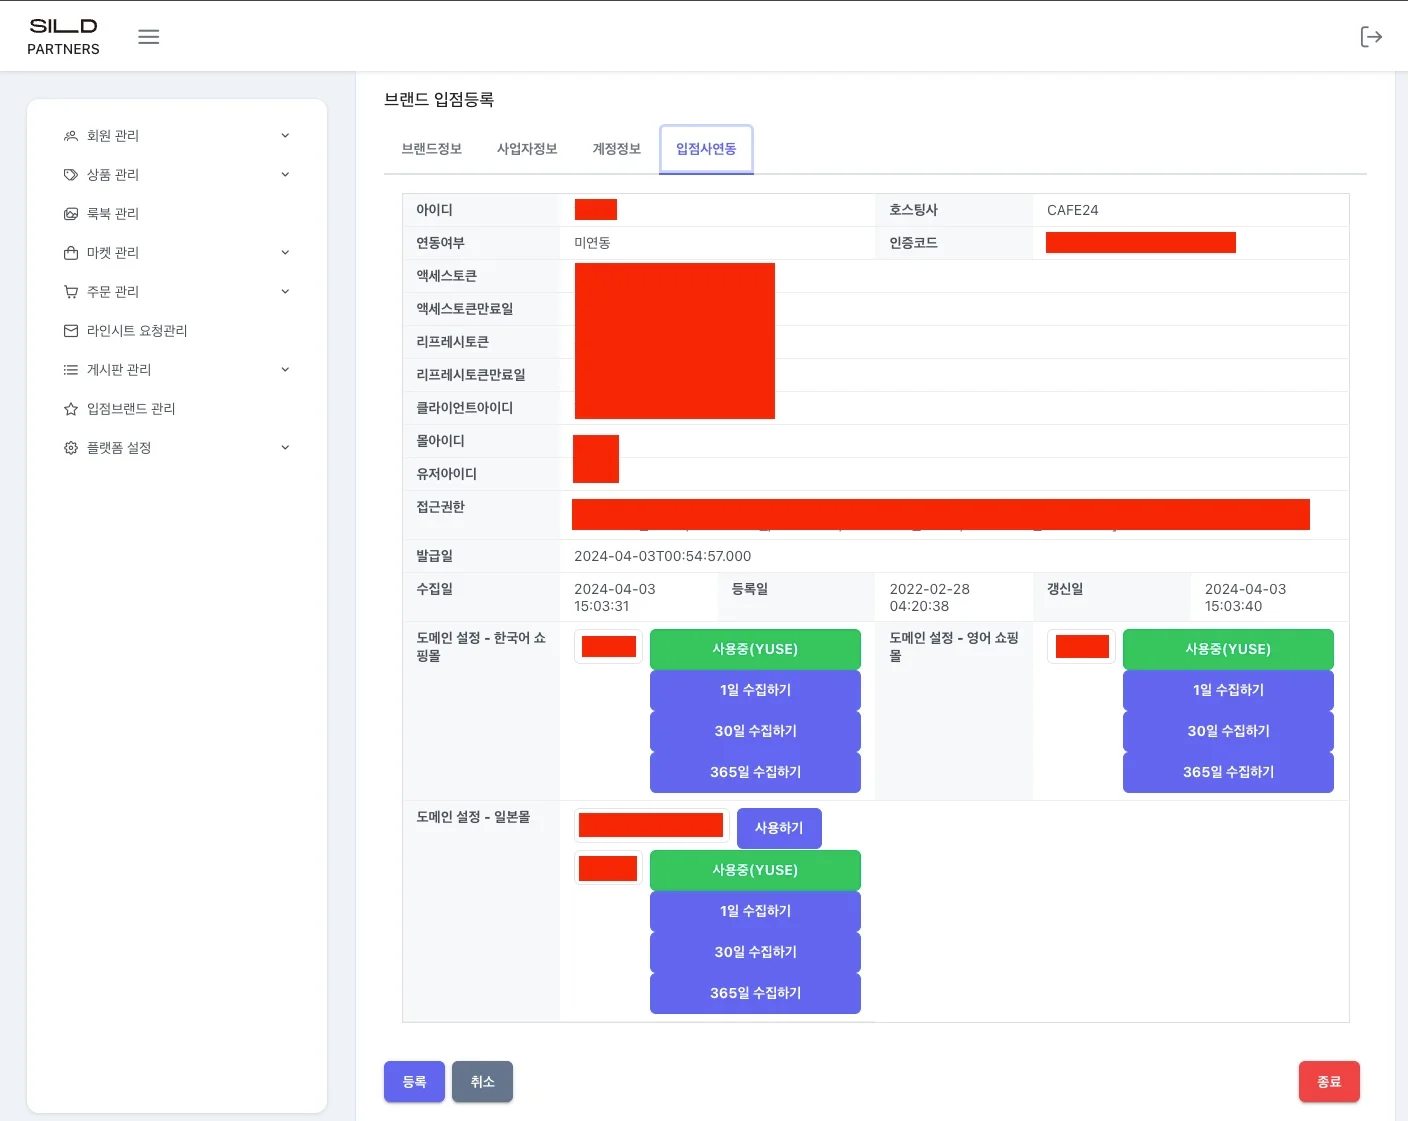
Task: Click the 영어 쇼핑몰 domain input field
Action: pyautogui.click(x=1082, y=647)
